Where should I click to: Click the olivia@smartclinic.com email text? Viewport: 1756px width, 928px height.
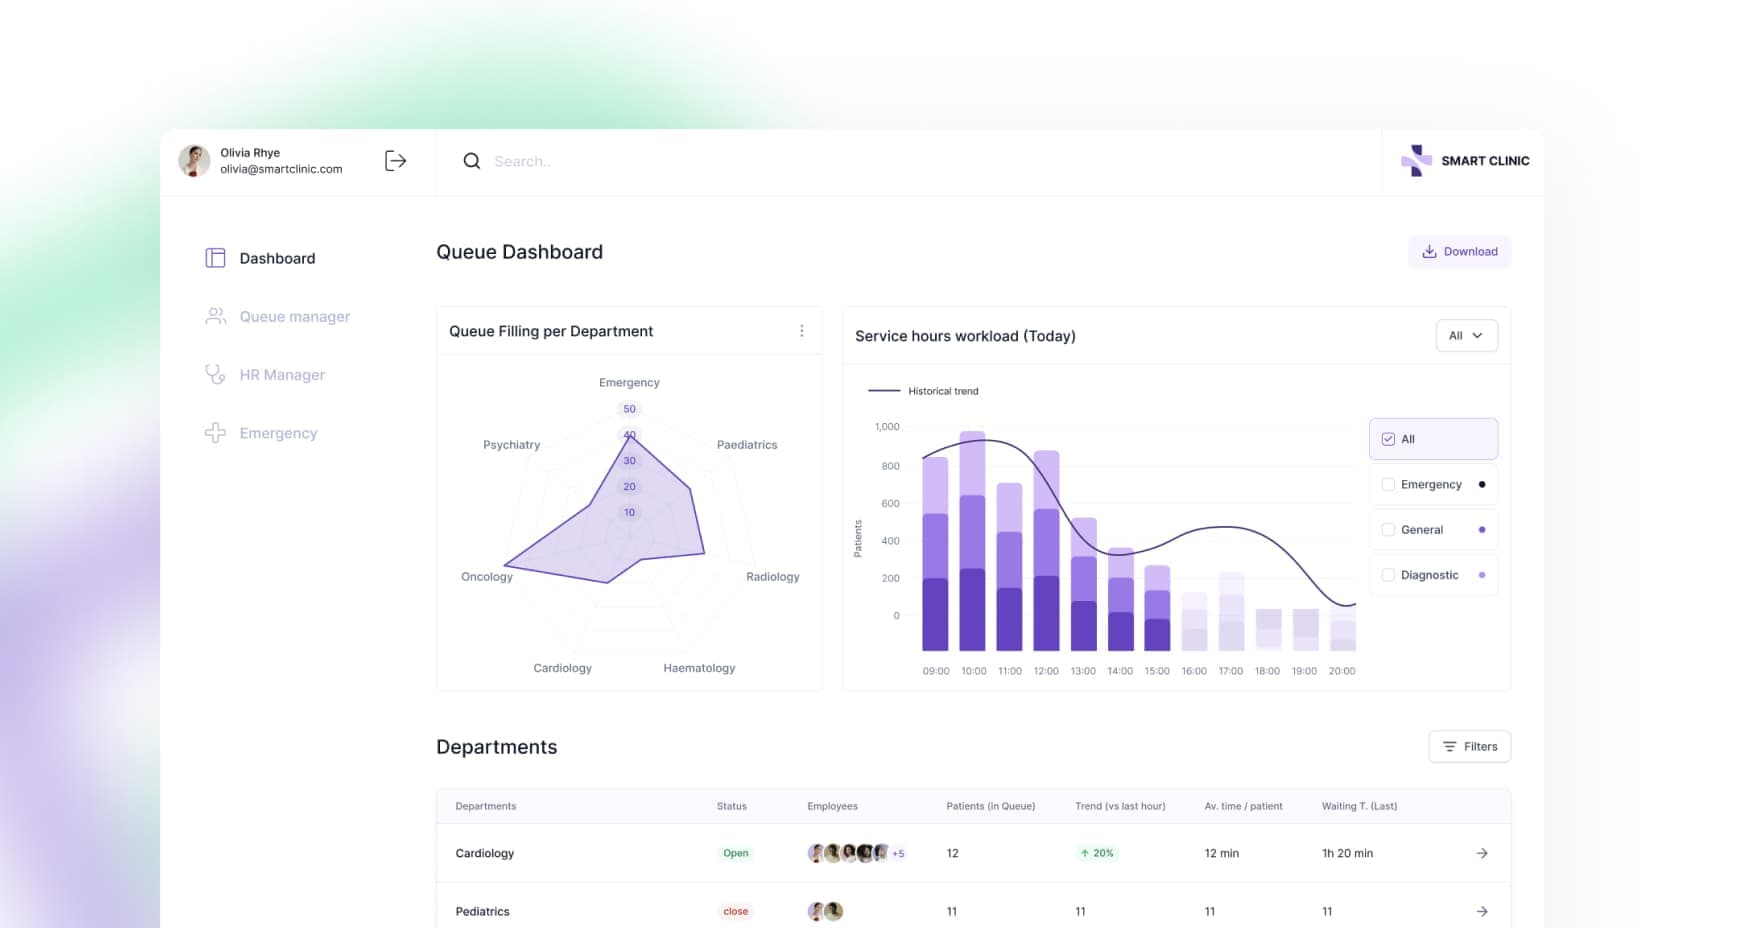pos(281,169)
